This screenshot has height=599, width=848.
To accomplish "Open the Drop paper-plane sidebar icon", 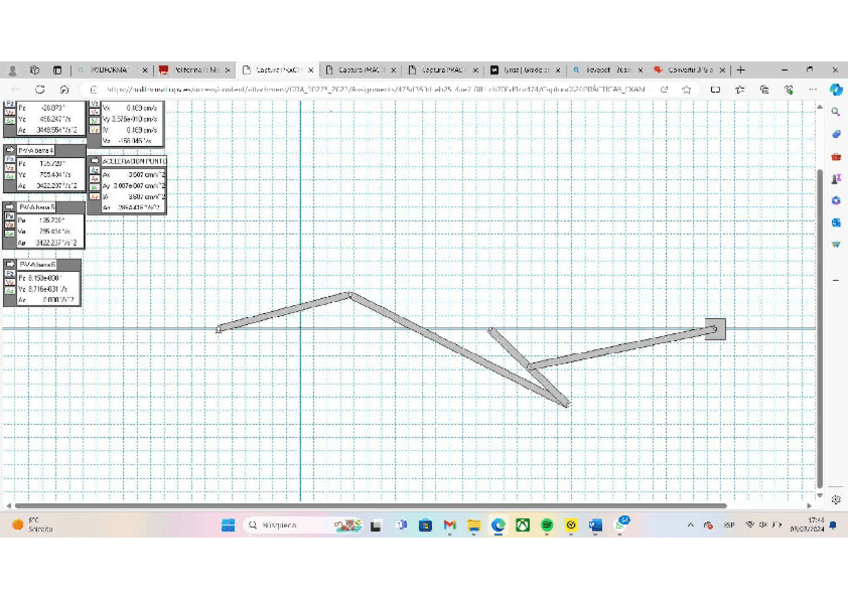I will tap(836, 244).
